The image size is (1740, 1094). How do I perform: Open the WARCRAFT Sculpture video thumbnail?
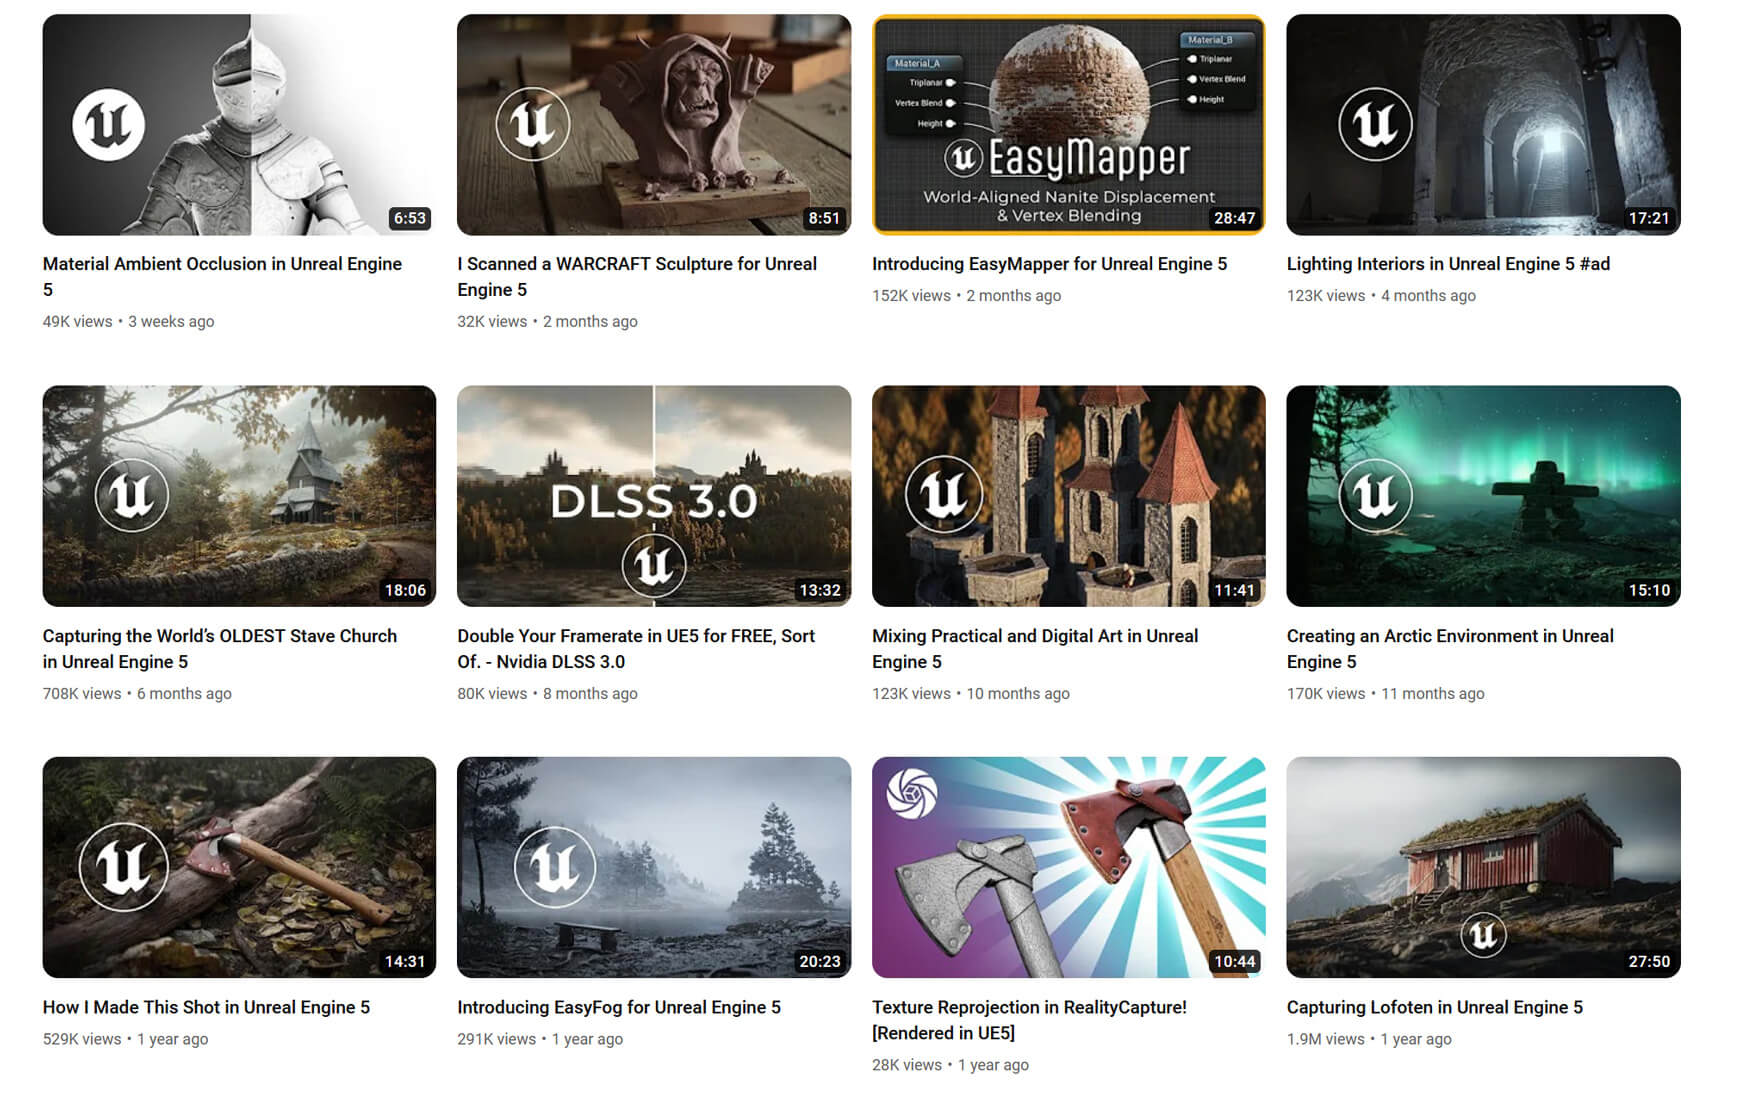click(654, 125)
